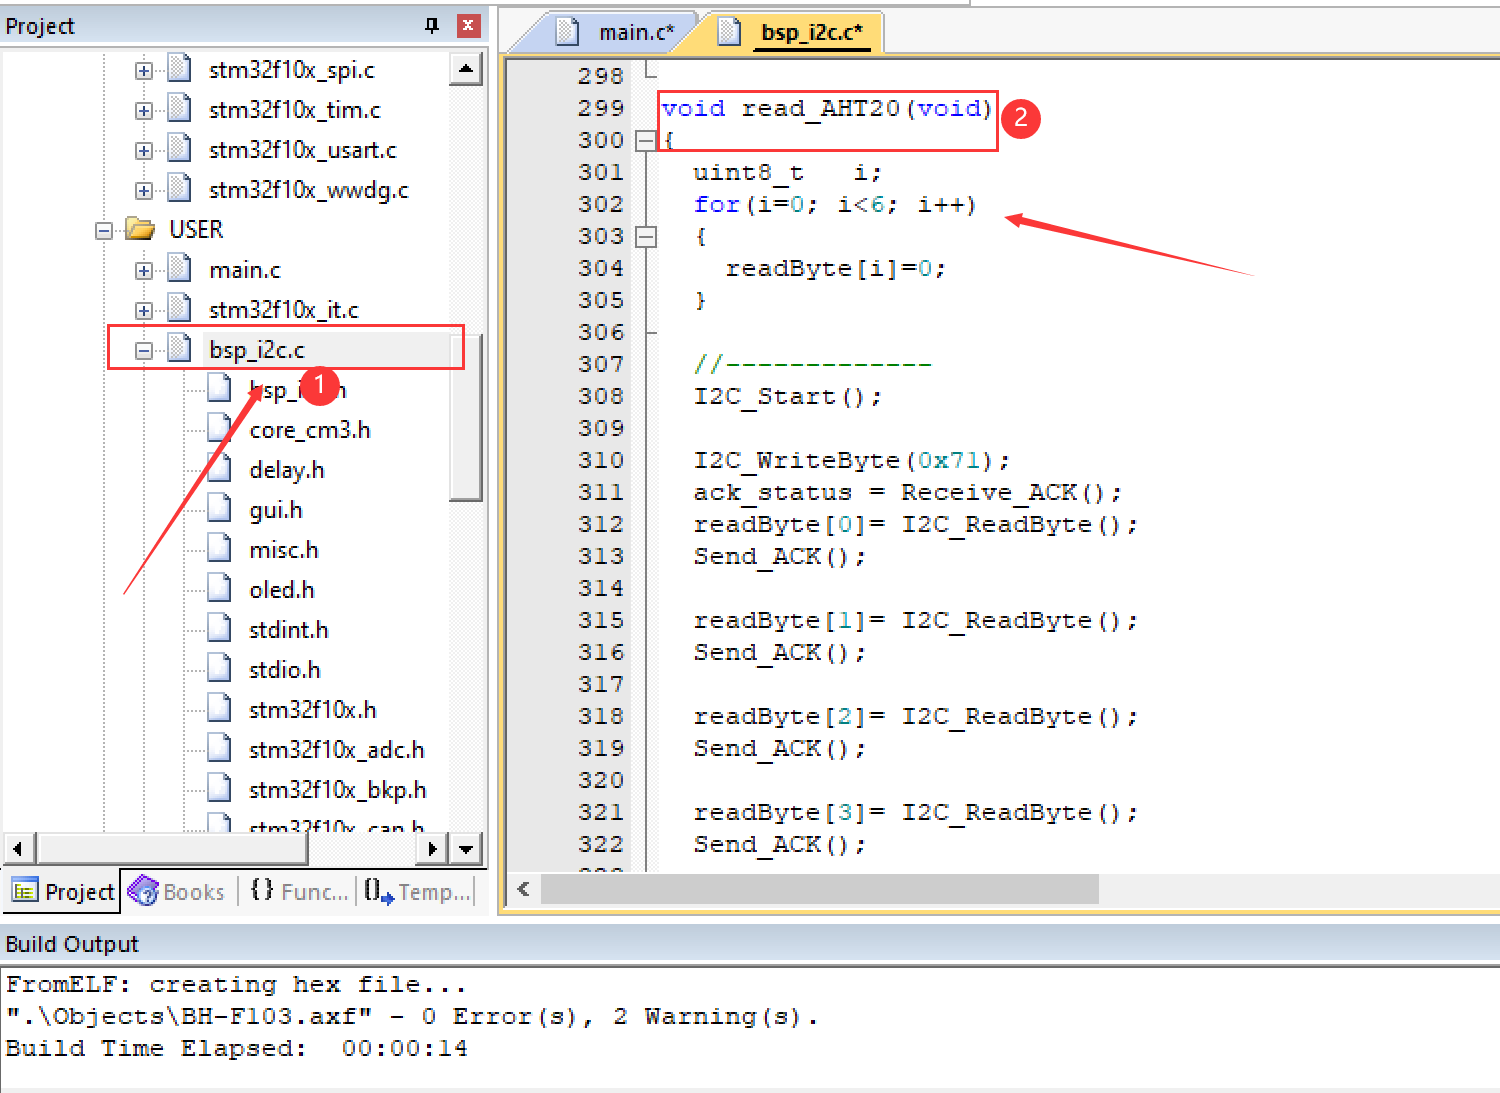Click the 0 Error(s), 2 Warning(s) line
The image size is (1500, 1093).
pos(412,1016)
